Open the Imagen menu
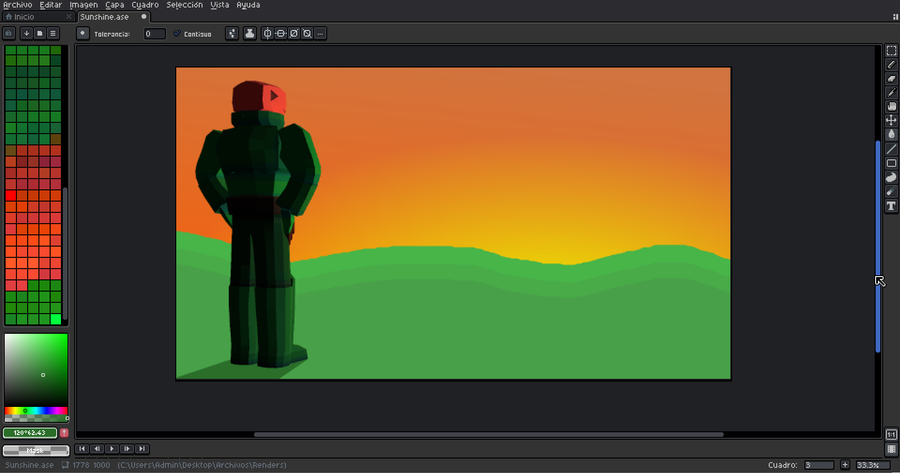This screenshot has width=900, height=473. click(83, 5)
